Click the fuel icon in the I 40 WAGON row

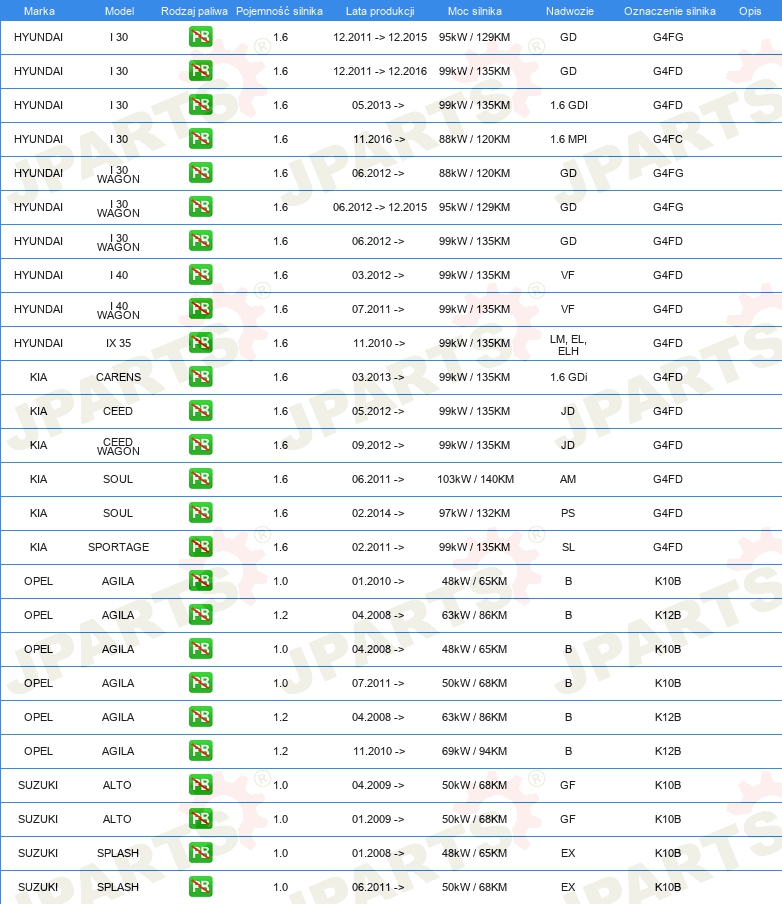click(200, 309)
